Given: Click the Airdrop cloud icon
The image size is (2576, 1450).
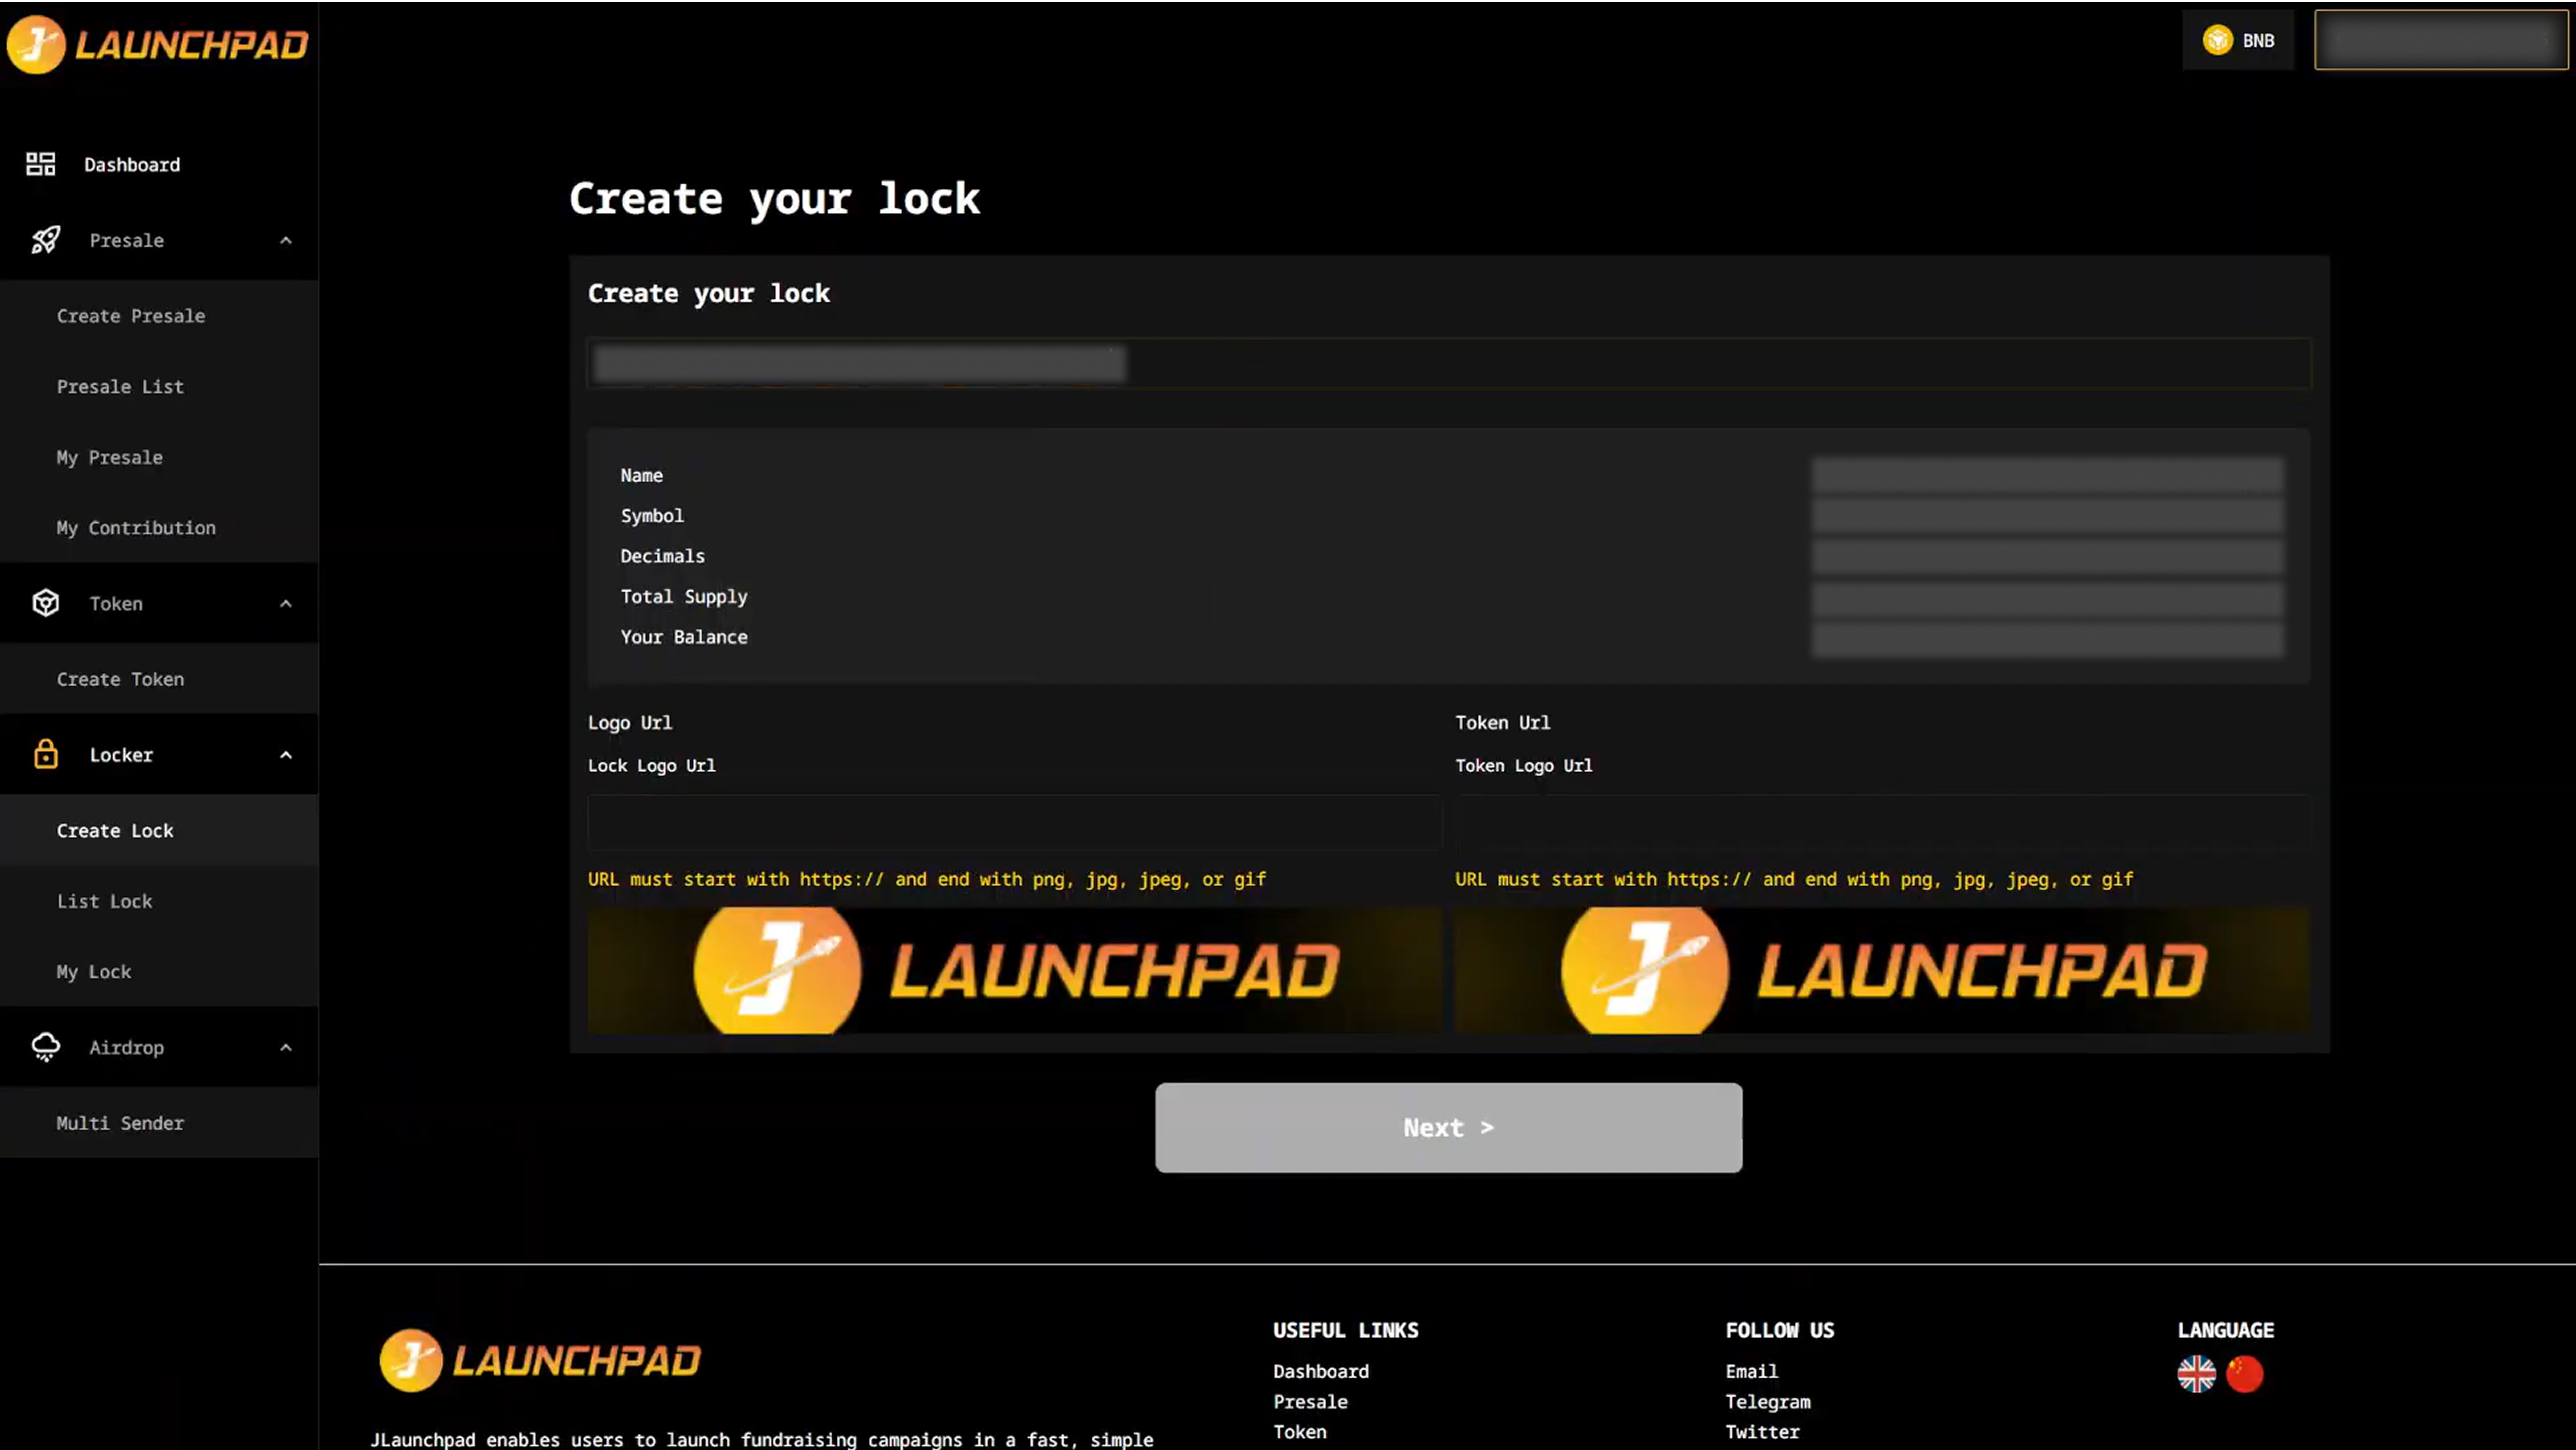Looking at the screenshot, I should [45, 1047].
